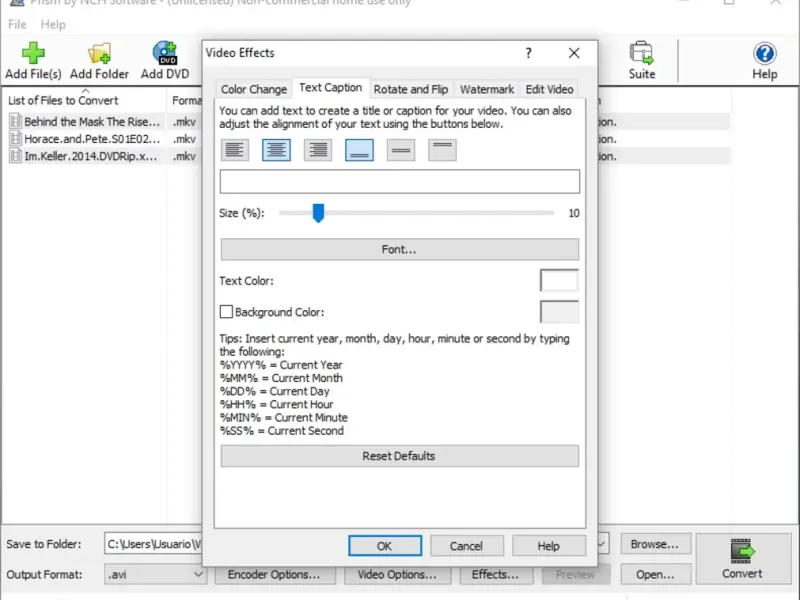Open the Output Format .avi dropdown

(x=155, y=574)
